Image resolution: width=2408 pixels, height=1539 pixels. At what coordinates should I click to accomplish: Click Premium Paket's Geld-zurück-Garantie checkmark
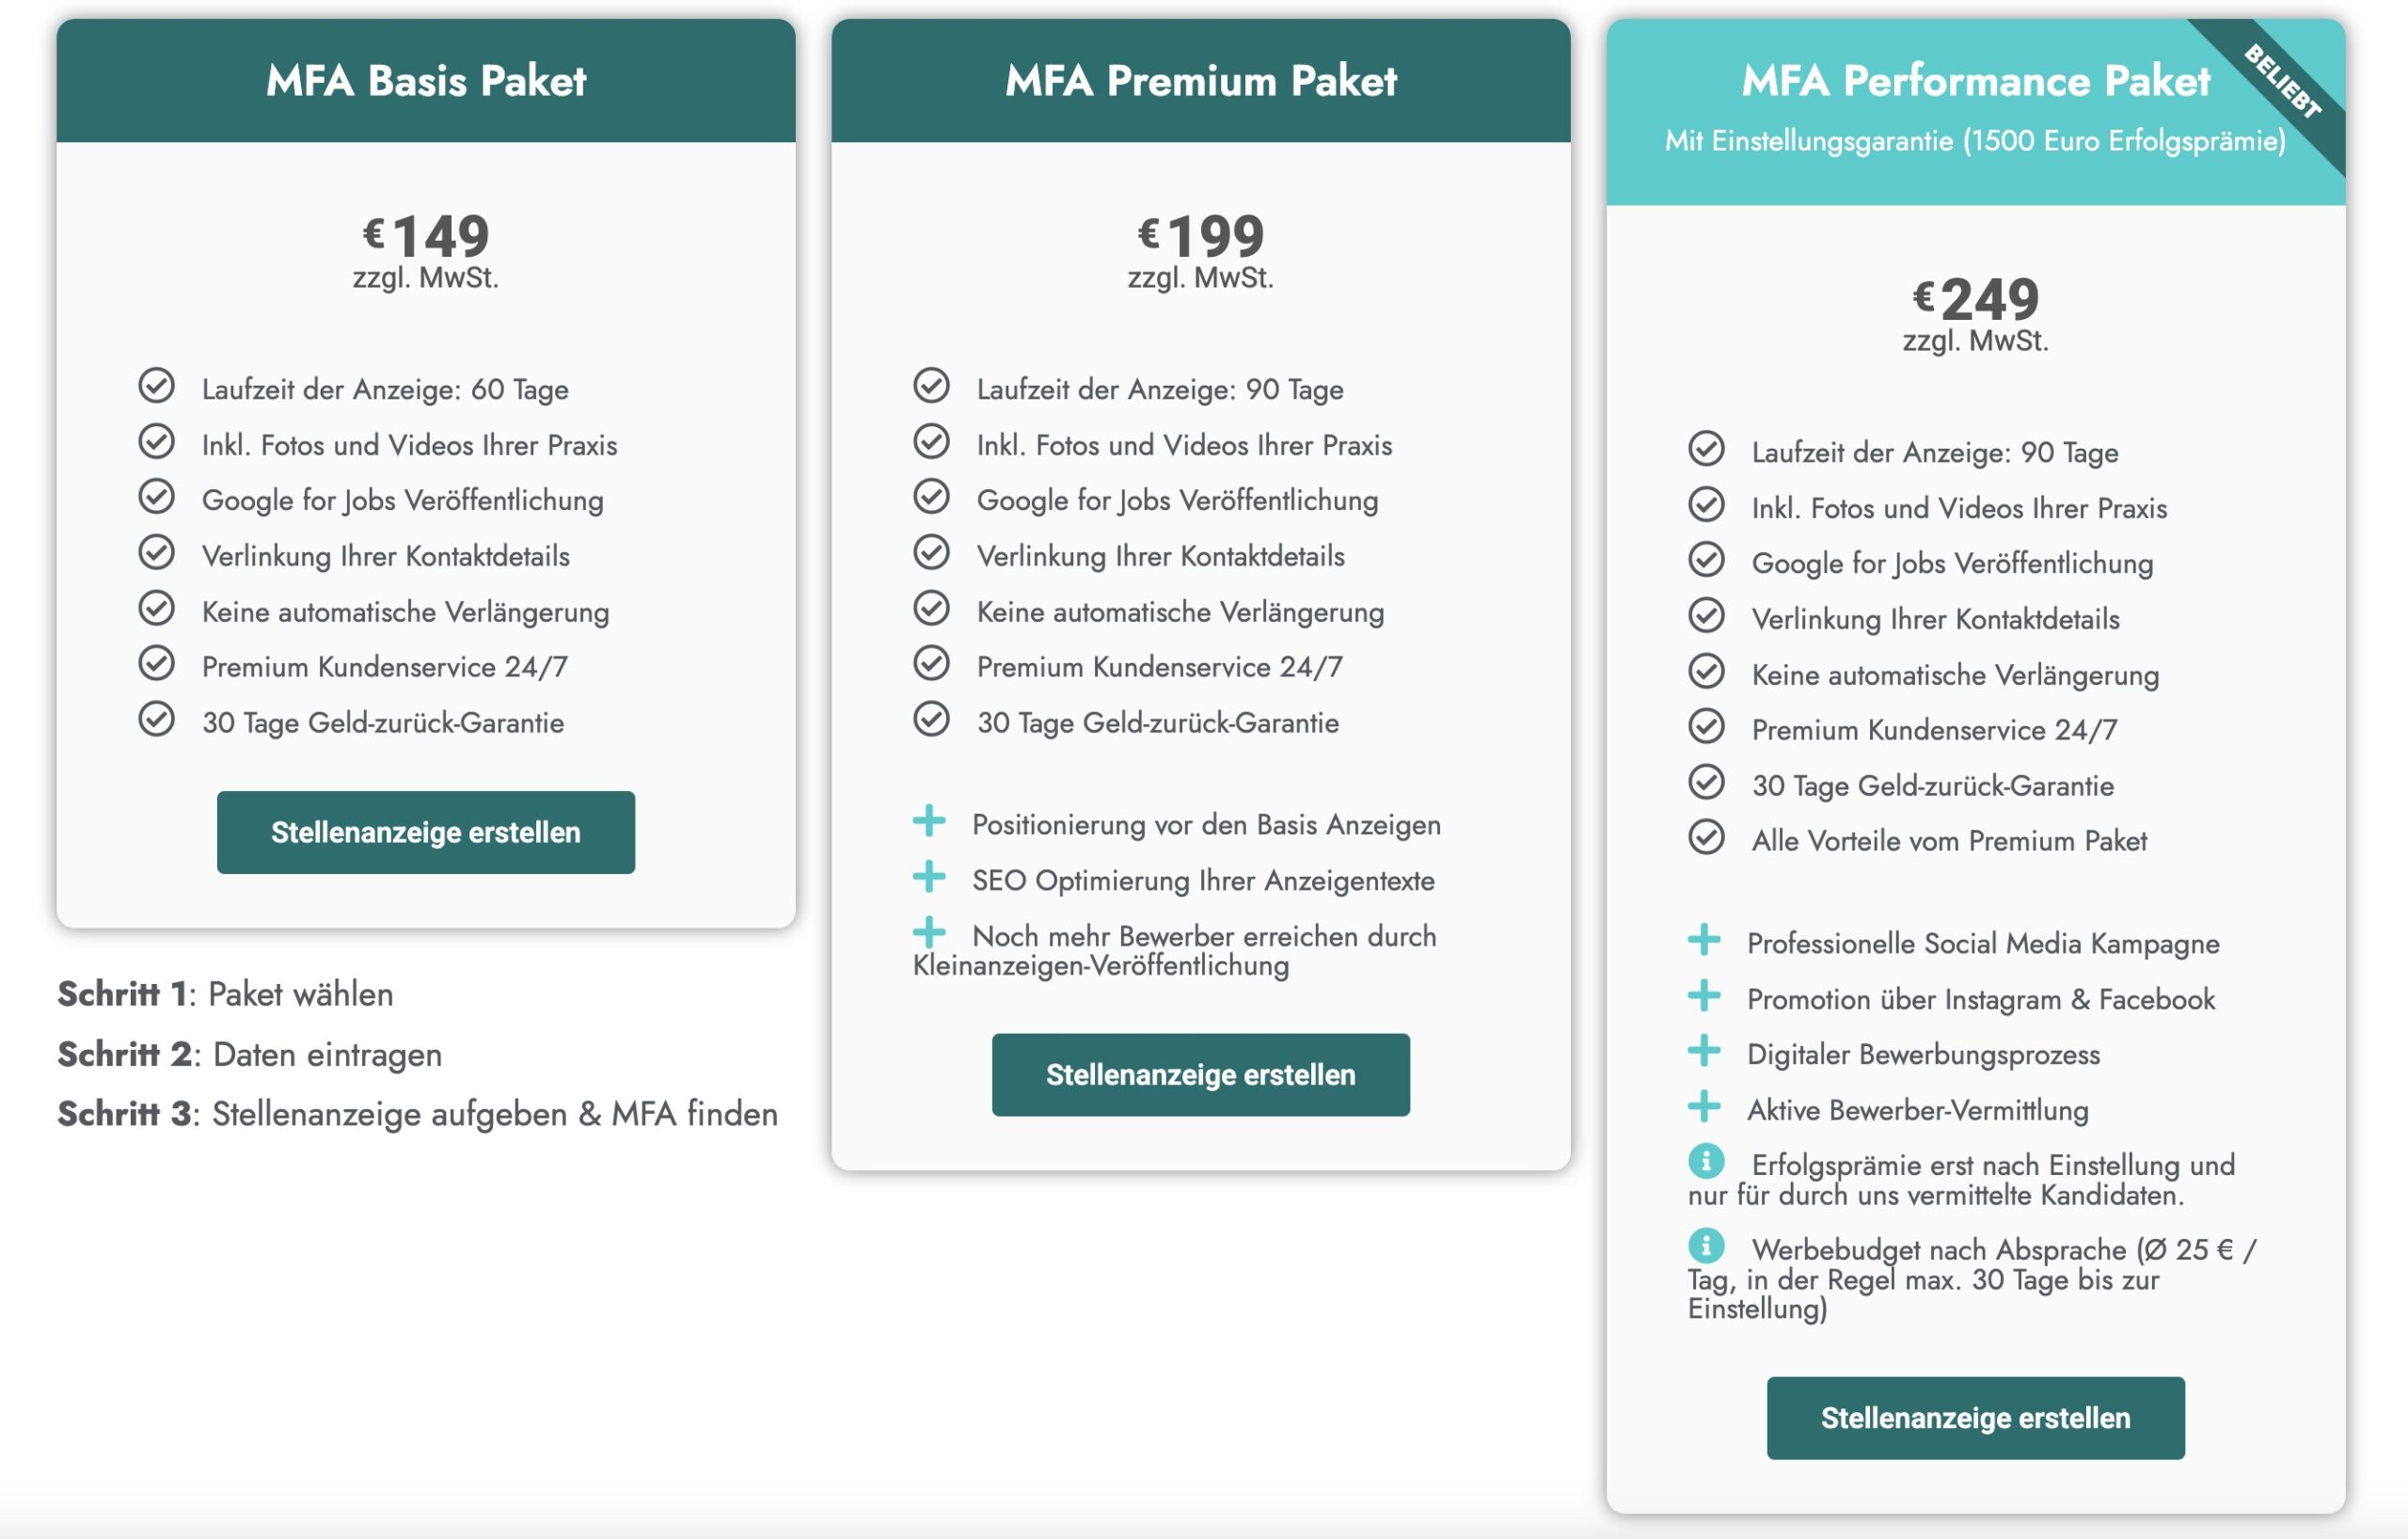(931, 719)
